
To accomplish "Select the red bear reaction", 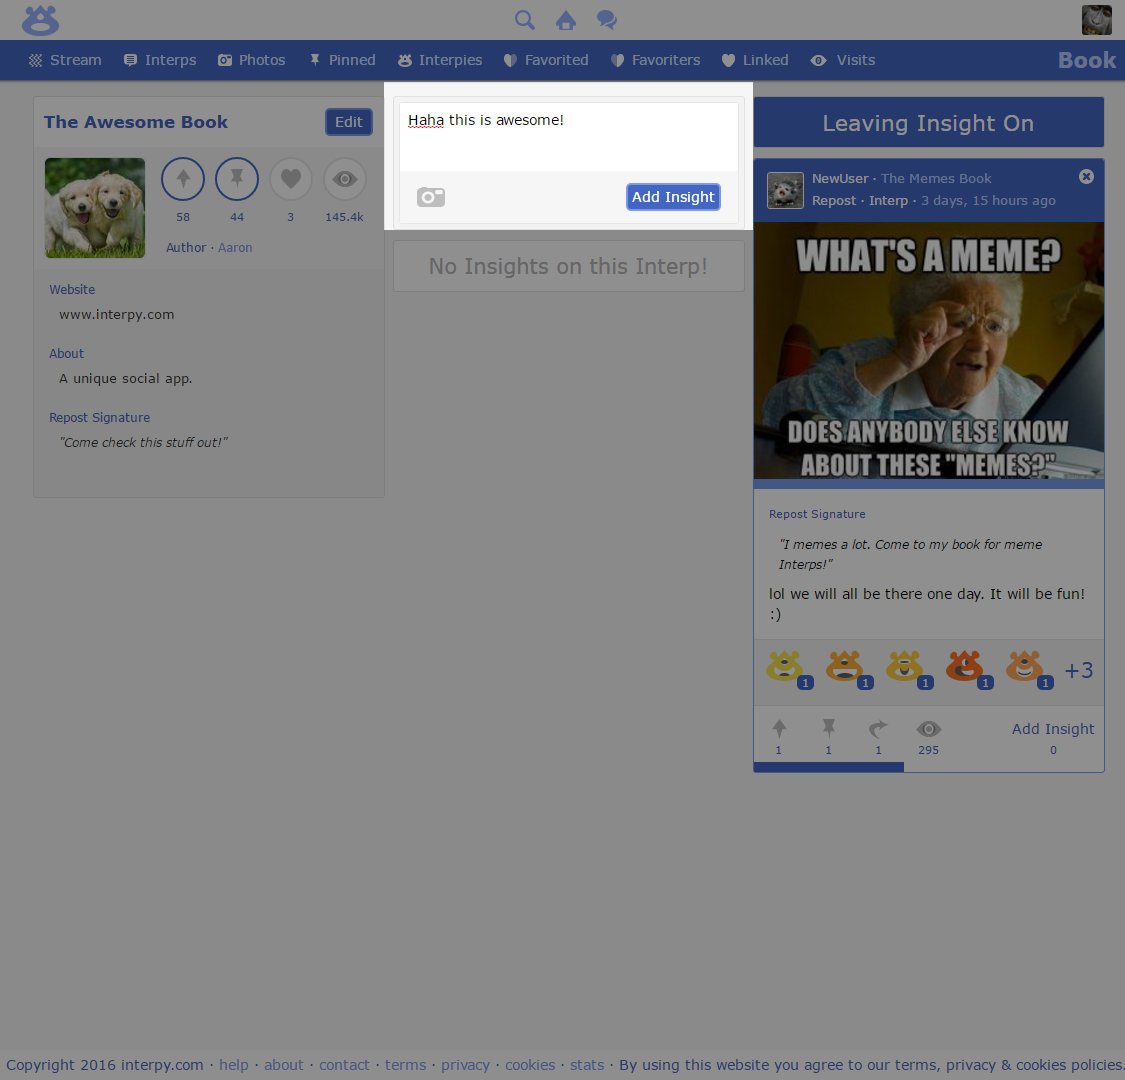I will click(966, 668).
